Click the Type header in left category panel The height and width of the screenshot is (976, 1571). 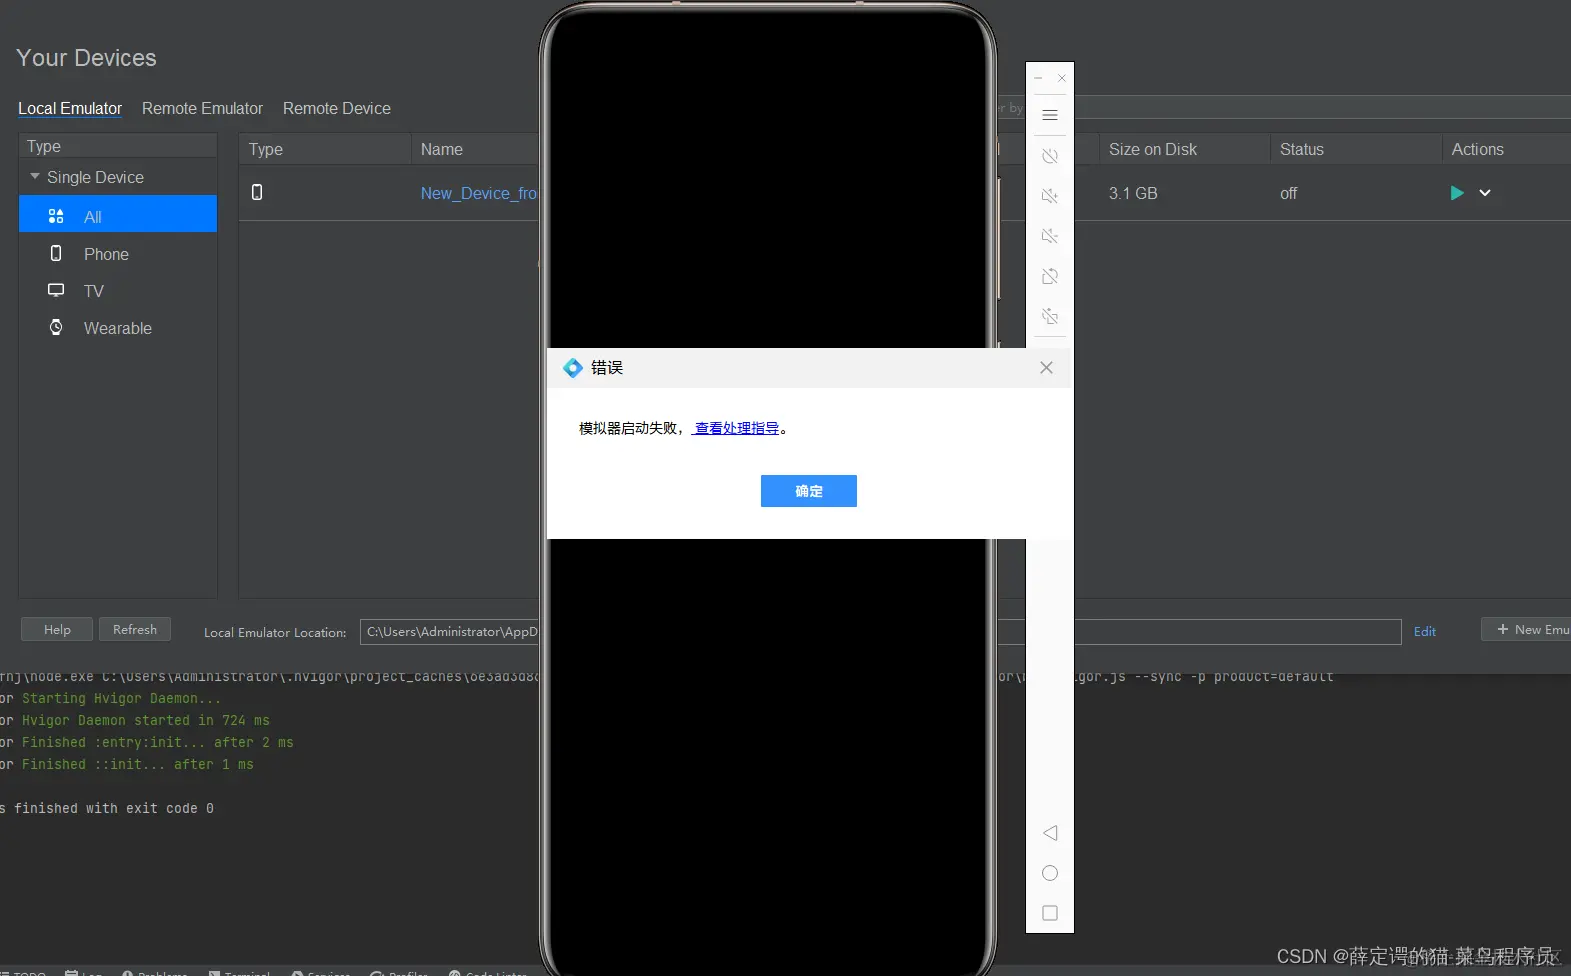pos(44,146)
